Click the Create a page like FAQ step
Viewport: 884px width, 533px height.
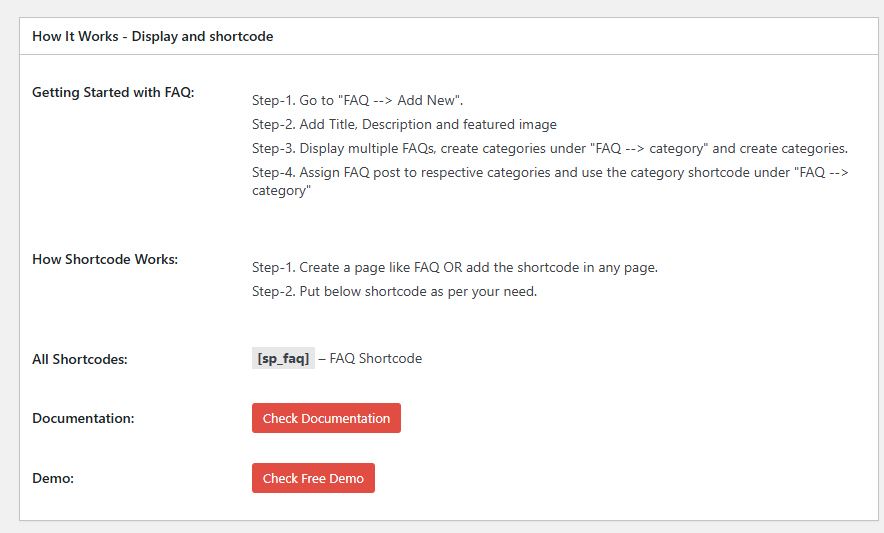(455, 267)
